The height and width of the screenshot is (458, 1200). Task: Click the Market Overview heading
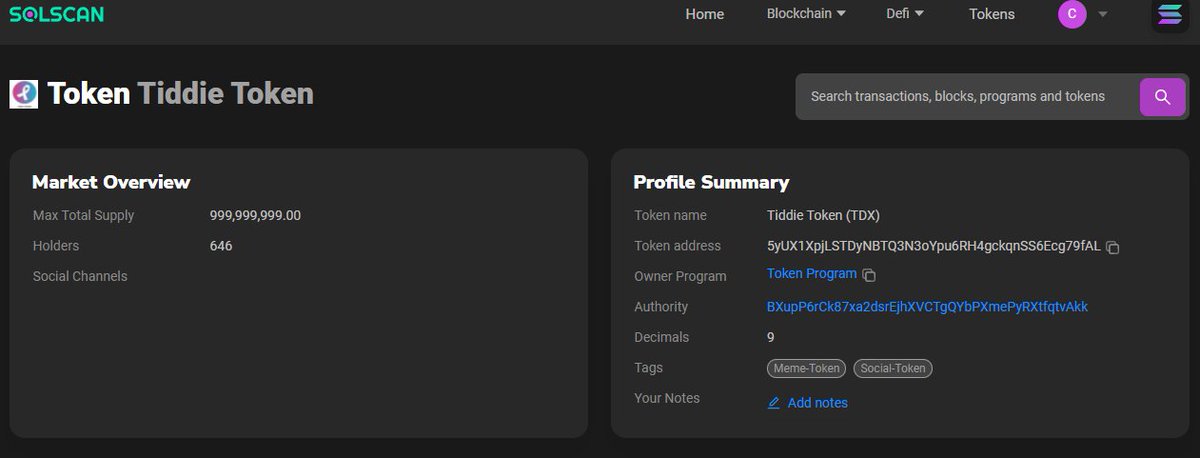pyautogui.click(x=111, y=182)
